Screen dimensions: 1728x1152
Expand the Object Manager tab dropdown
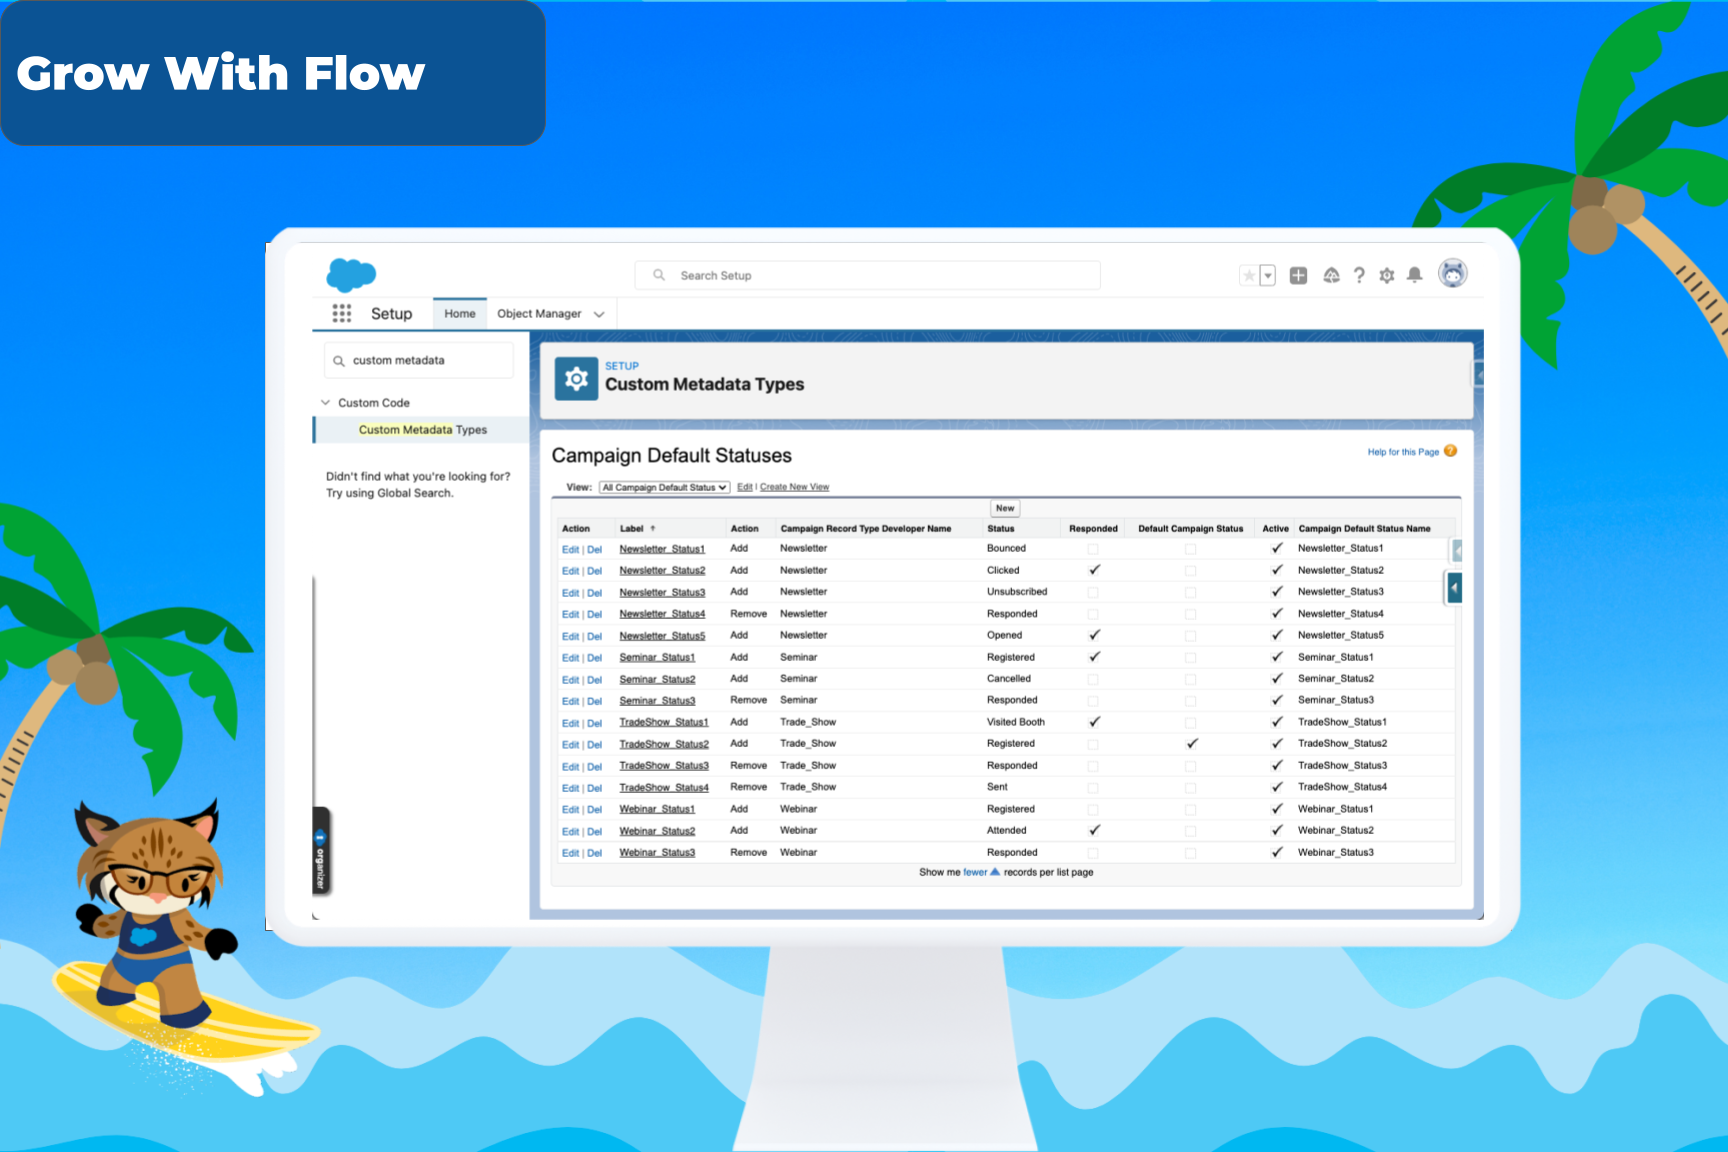coord(599,314)
